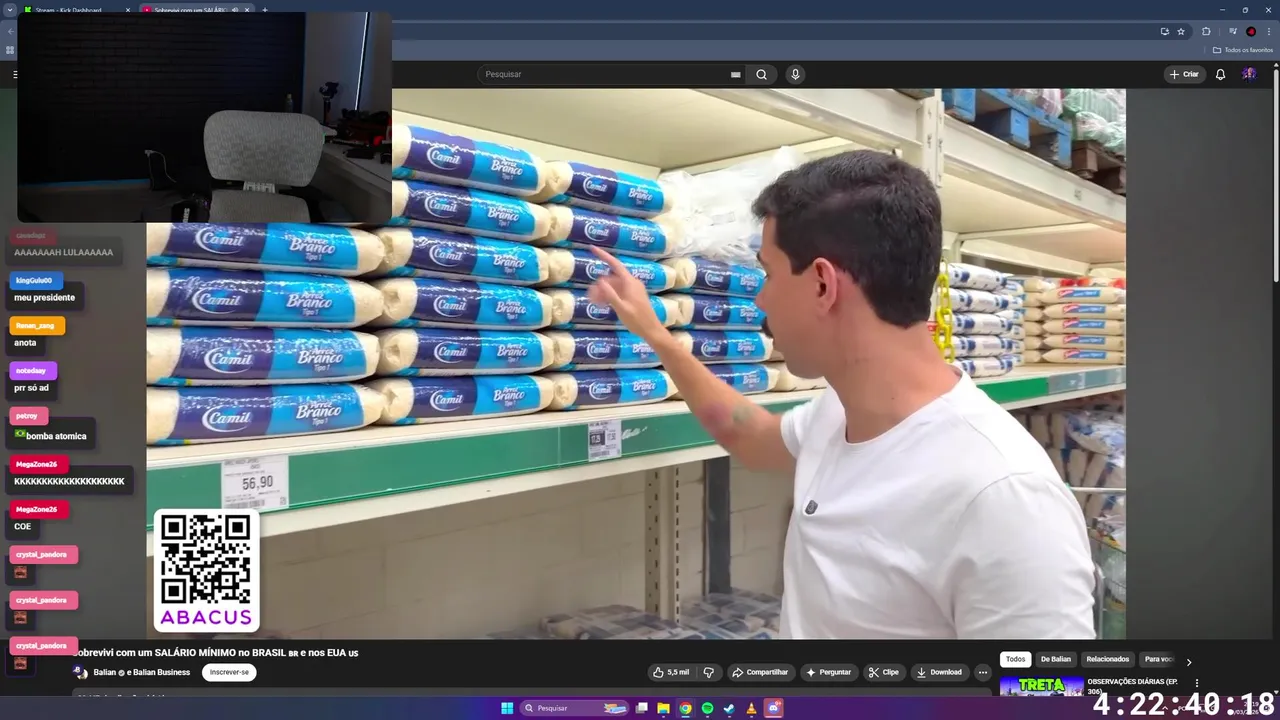
Task: Click the ABACUS QR code overlay
Action: coord(206,570)
